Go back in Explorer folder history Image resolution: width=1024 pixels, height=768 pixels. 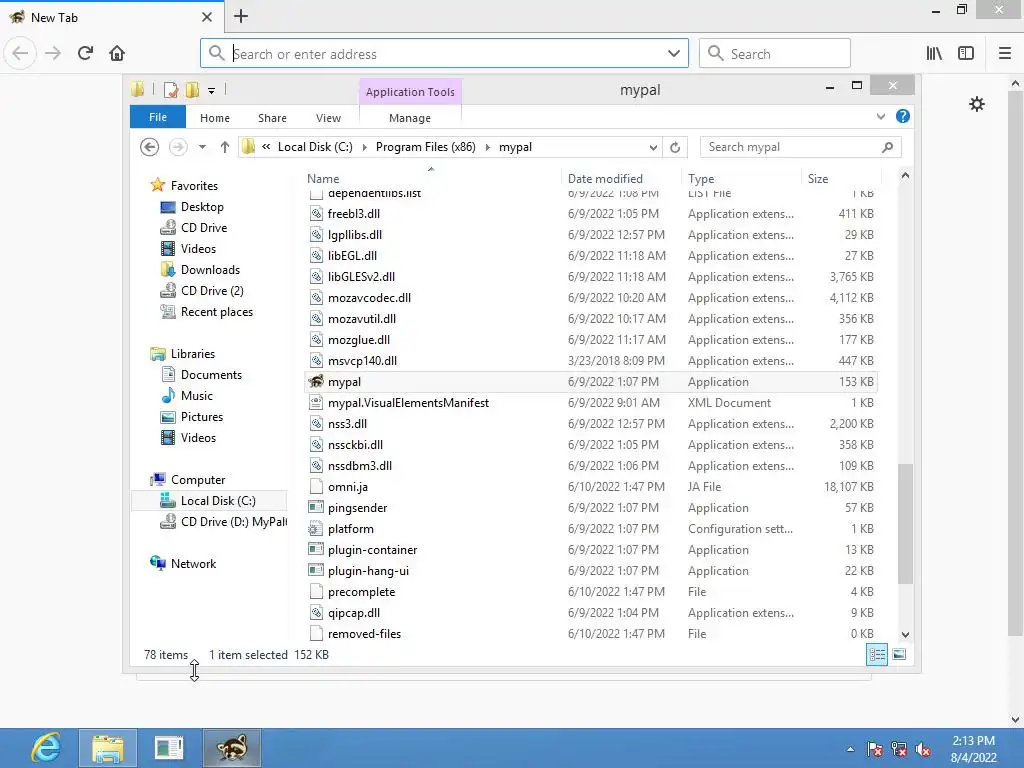point(150,147)
